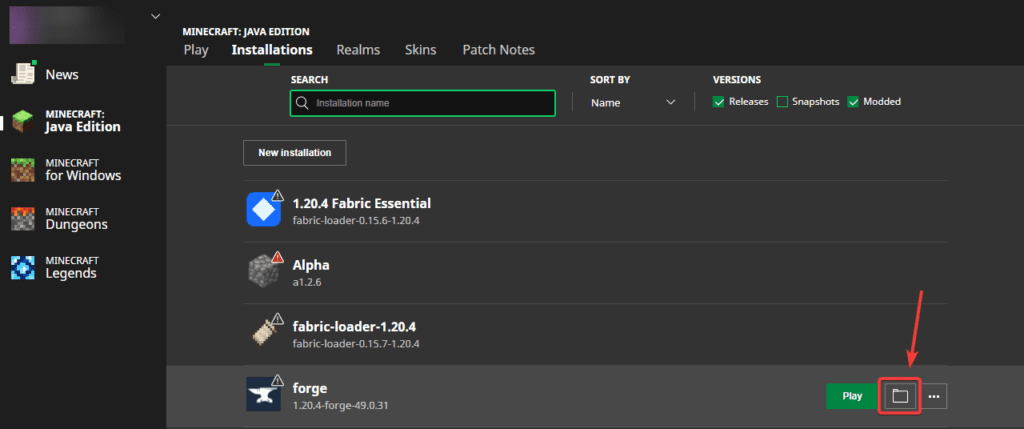Click the New installation button

(x=294, y=153)
